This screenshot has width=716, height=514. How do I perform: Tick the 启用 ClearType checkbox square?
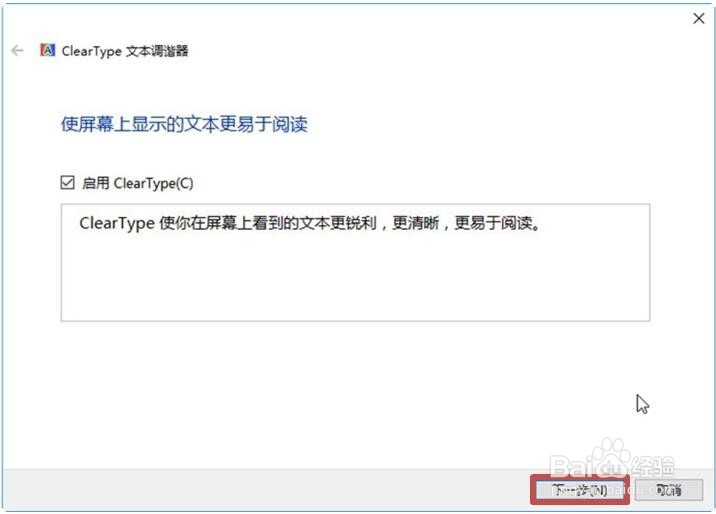pos(68,183)
